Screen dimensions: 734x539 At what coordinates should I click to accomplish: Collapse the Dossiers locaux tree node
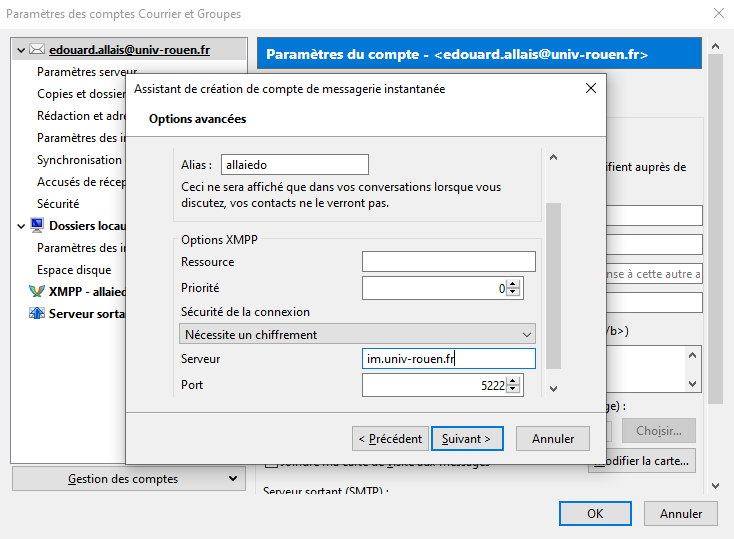[22, 226]
